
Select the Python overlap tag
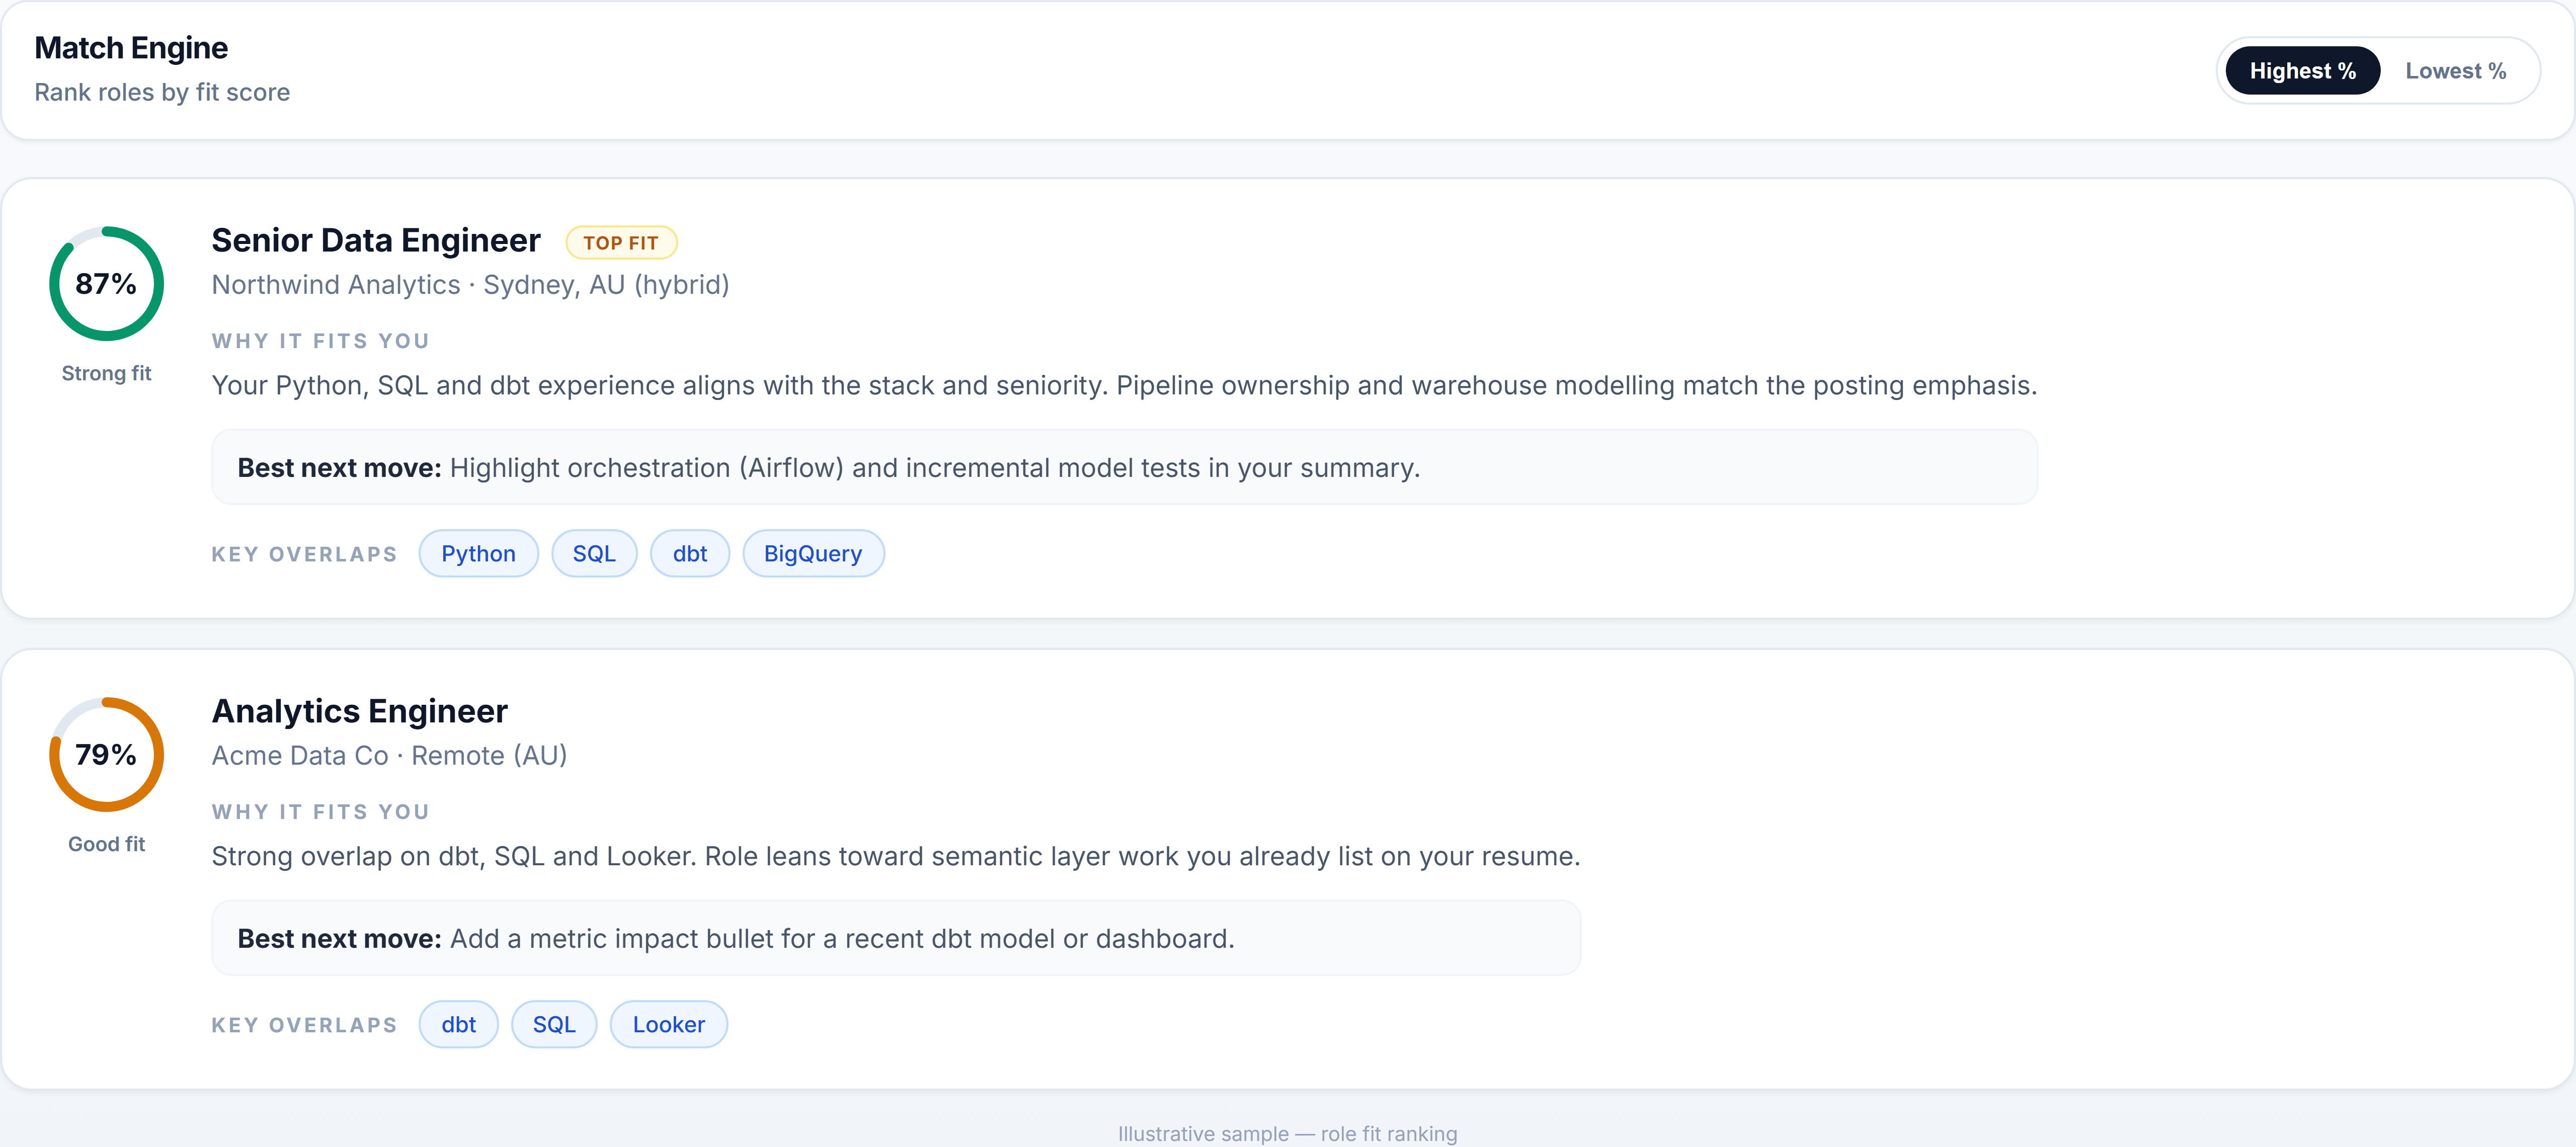(478, 554)
